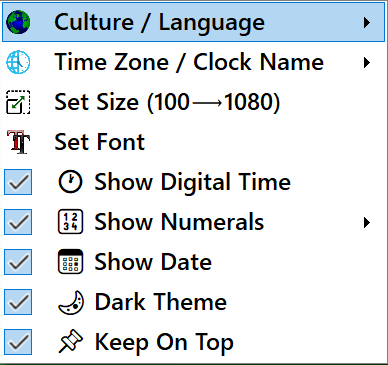Uncheck the Show Digital Time checkbox

pyautogui.click(x=18, y=182)
